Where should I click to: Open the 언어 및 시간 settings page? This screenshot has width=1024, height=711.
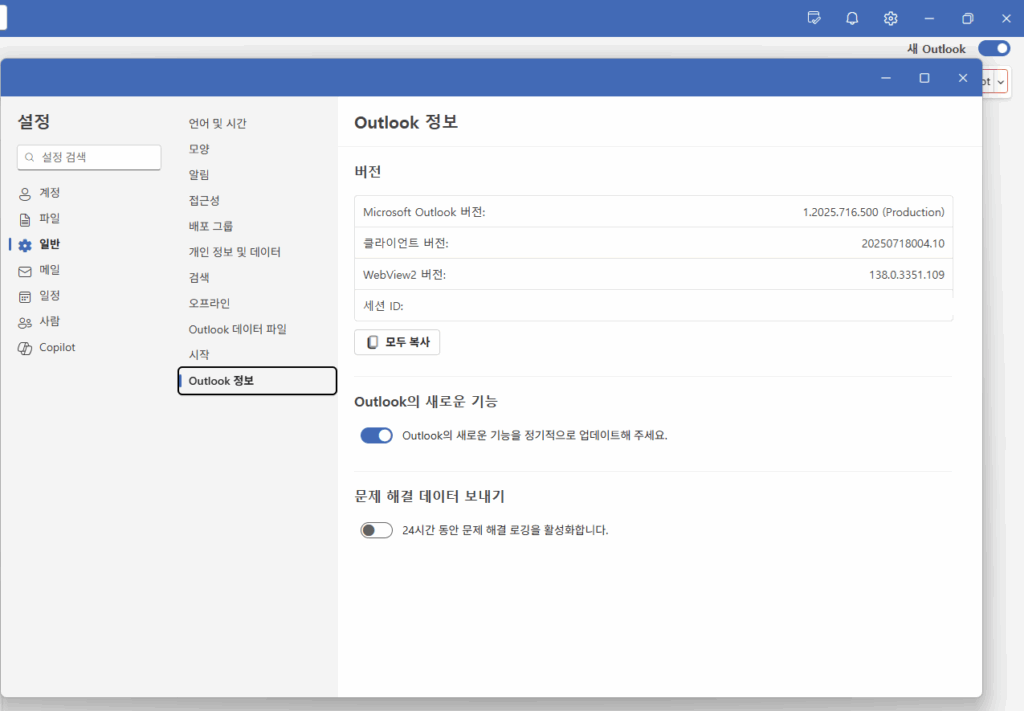(x=217, y=124)
